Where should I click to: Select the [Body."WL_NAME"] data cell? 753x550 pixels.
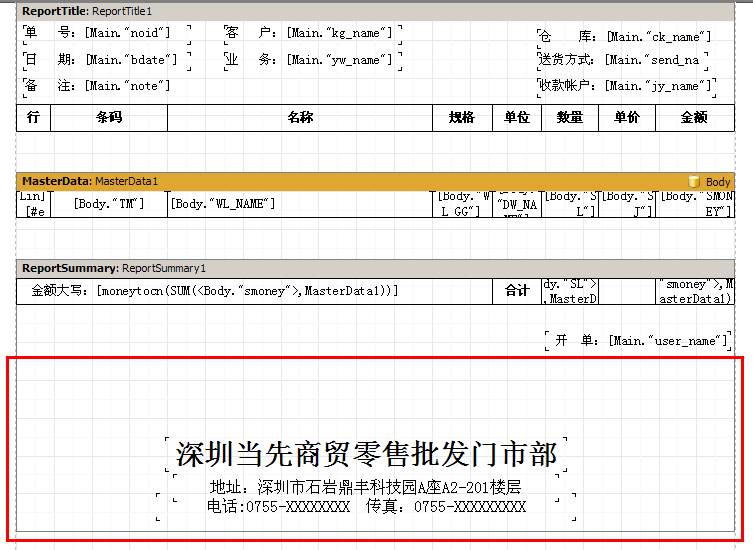pos(300,204)
